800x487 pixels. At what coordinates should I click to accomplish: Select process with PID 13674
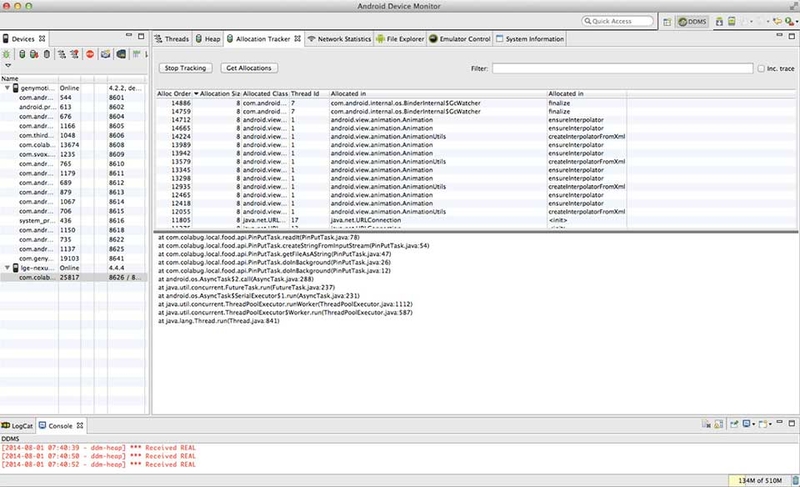point(74,145)
